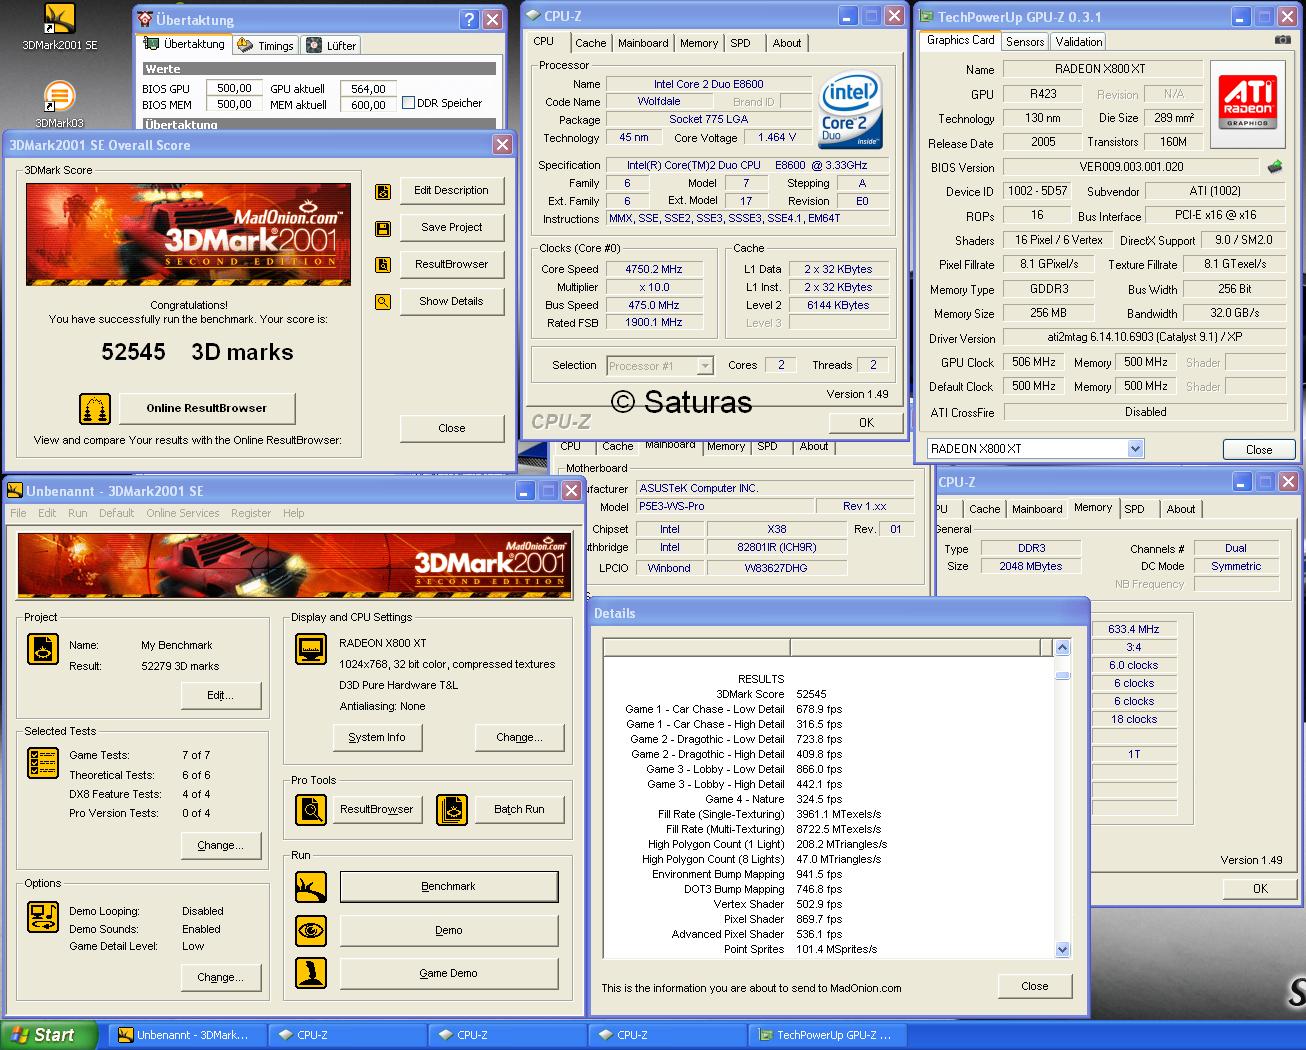Click the ResultBrowser button in Pro Tools

click(377, 809)
